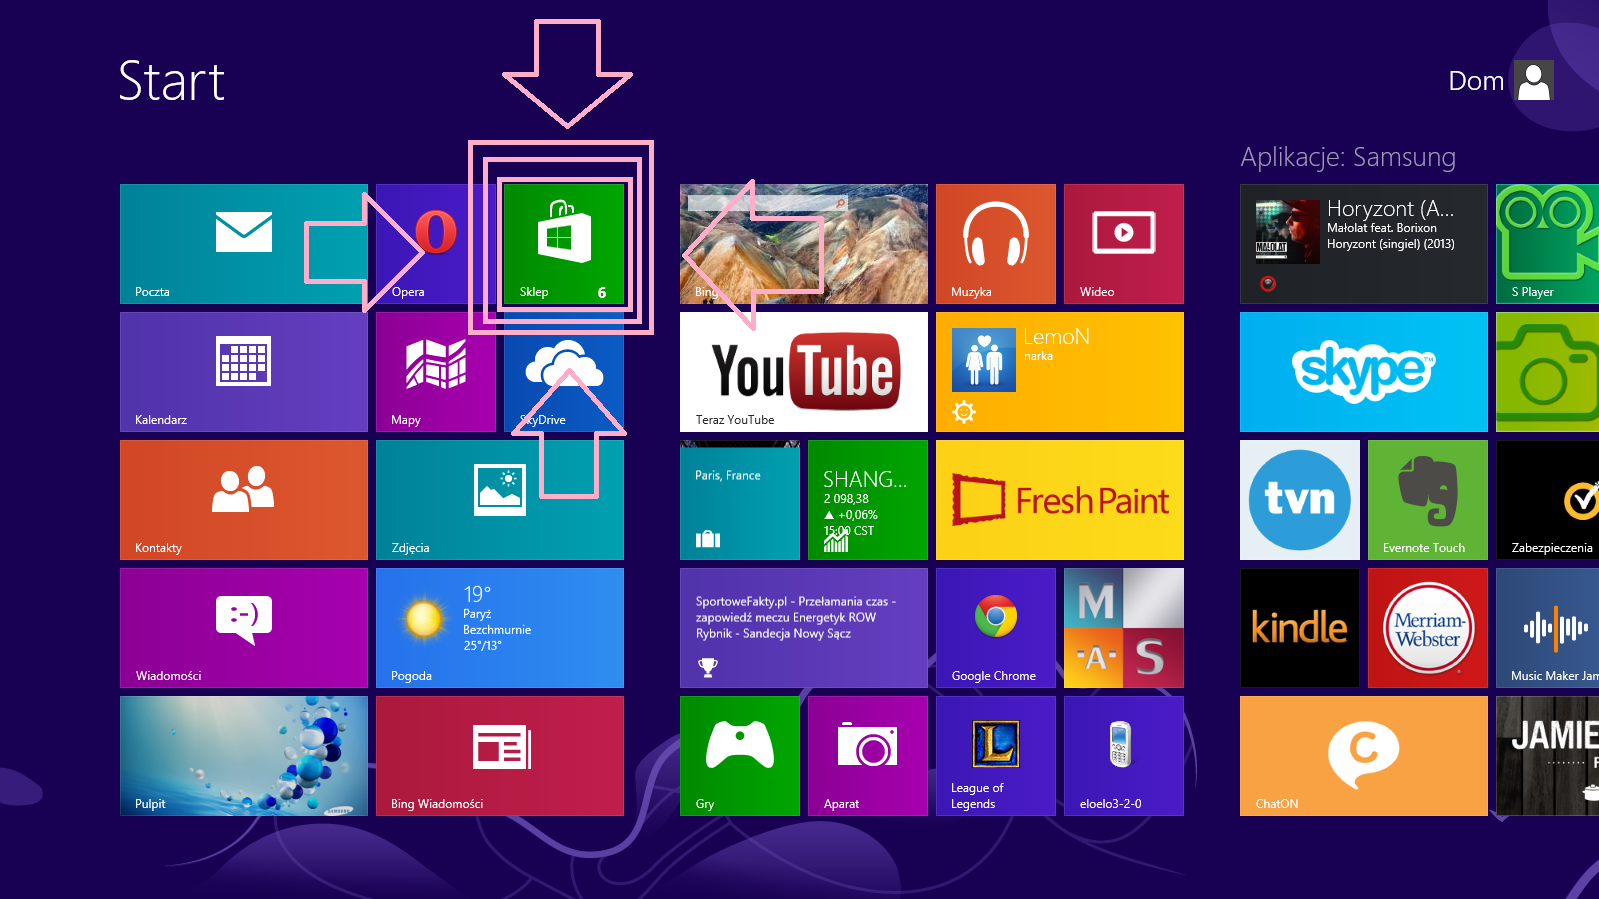Viewport: 1599px width, 899px height.
Task: Open the Gry games controller tile
Action: [740, 756]
